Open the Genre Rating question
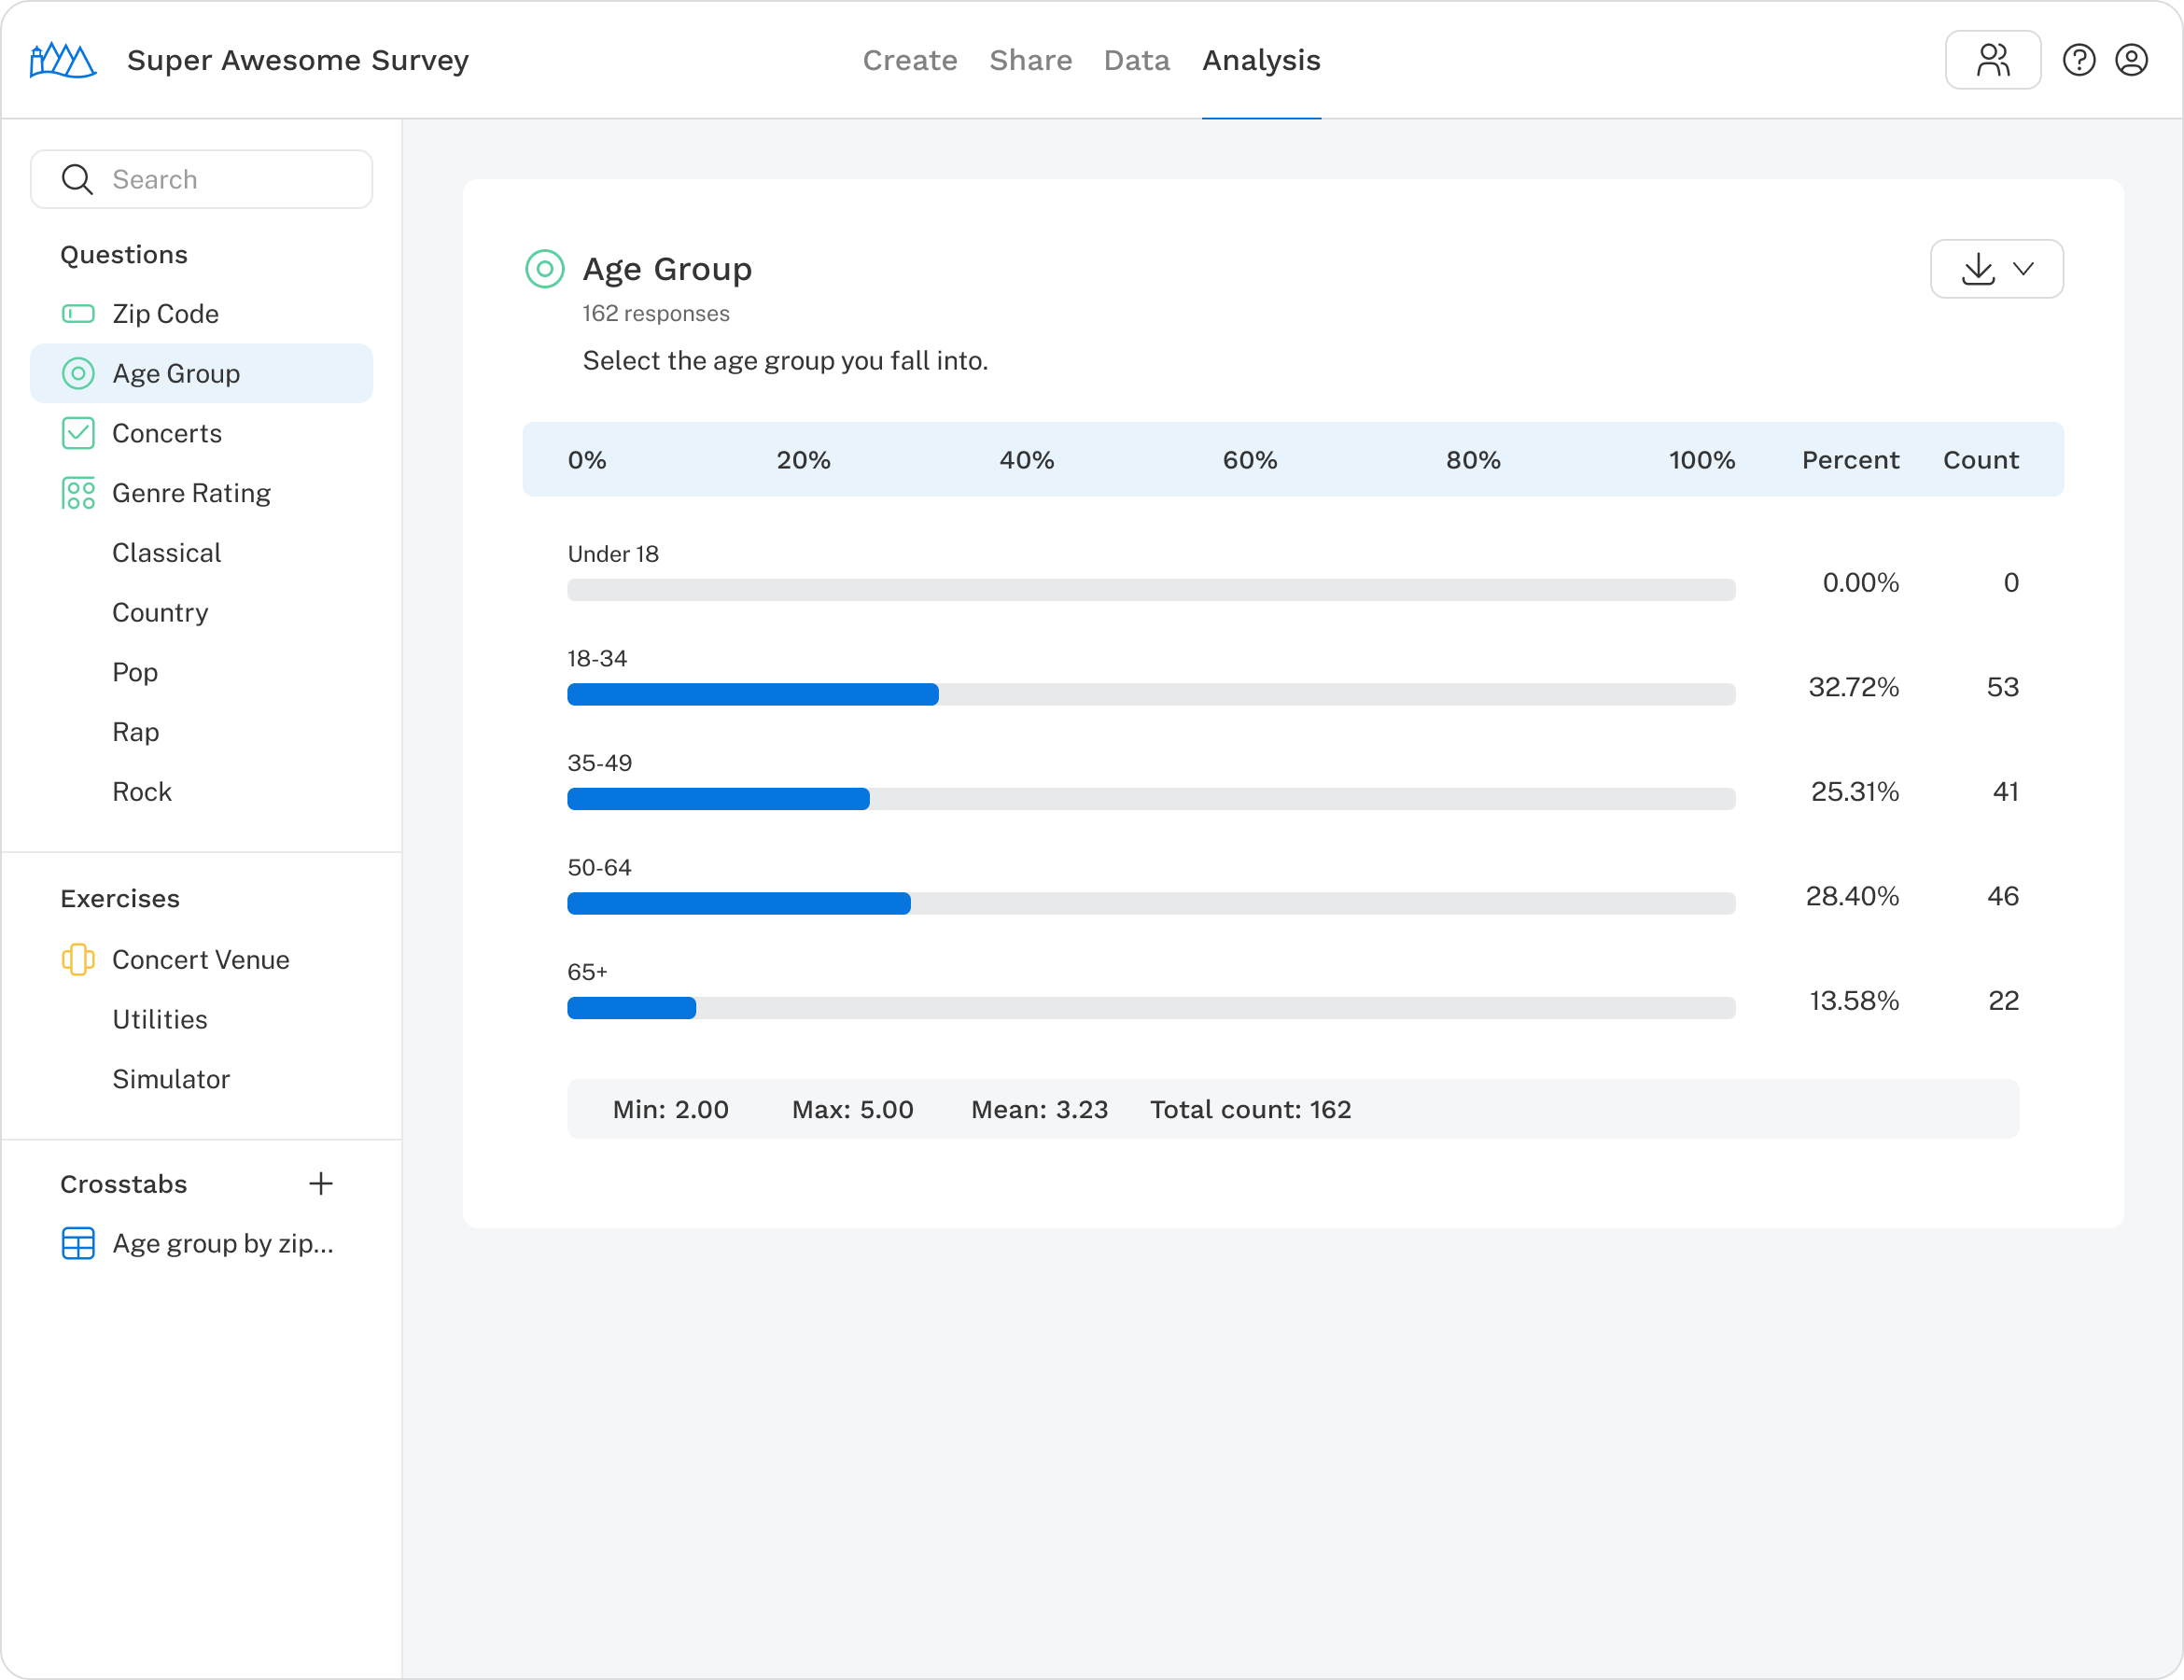Viewport: 2184px width, 1680px height. click(x=201, y=493)
